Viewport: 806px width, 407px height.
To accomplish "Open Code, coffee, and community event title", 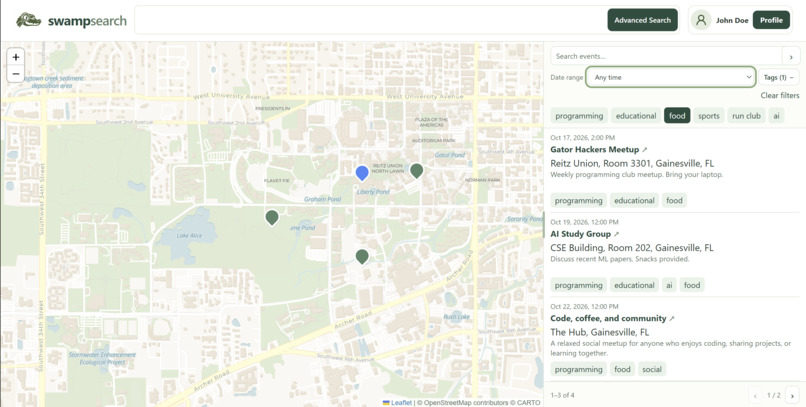I will tap(608, 318).
